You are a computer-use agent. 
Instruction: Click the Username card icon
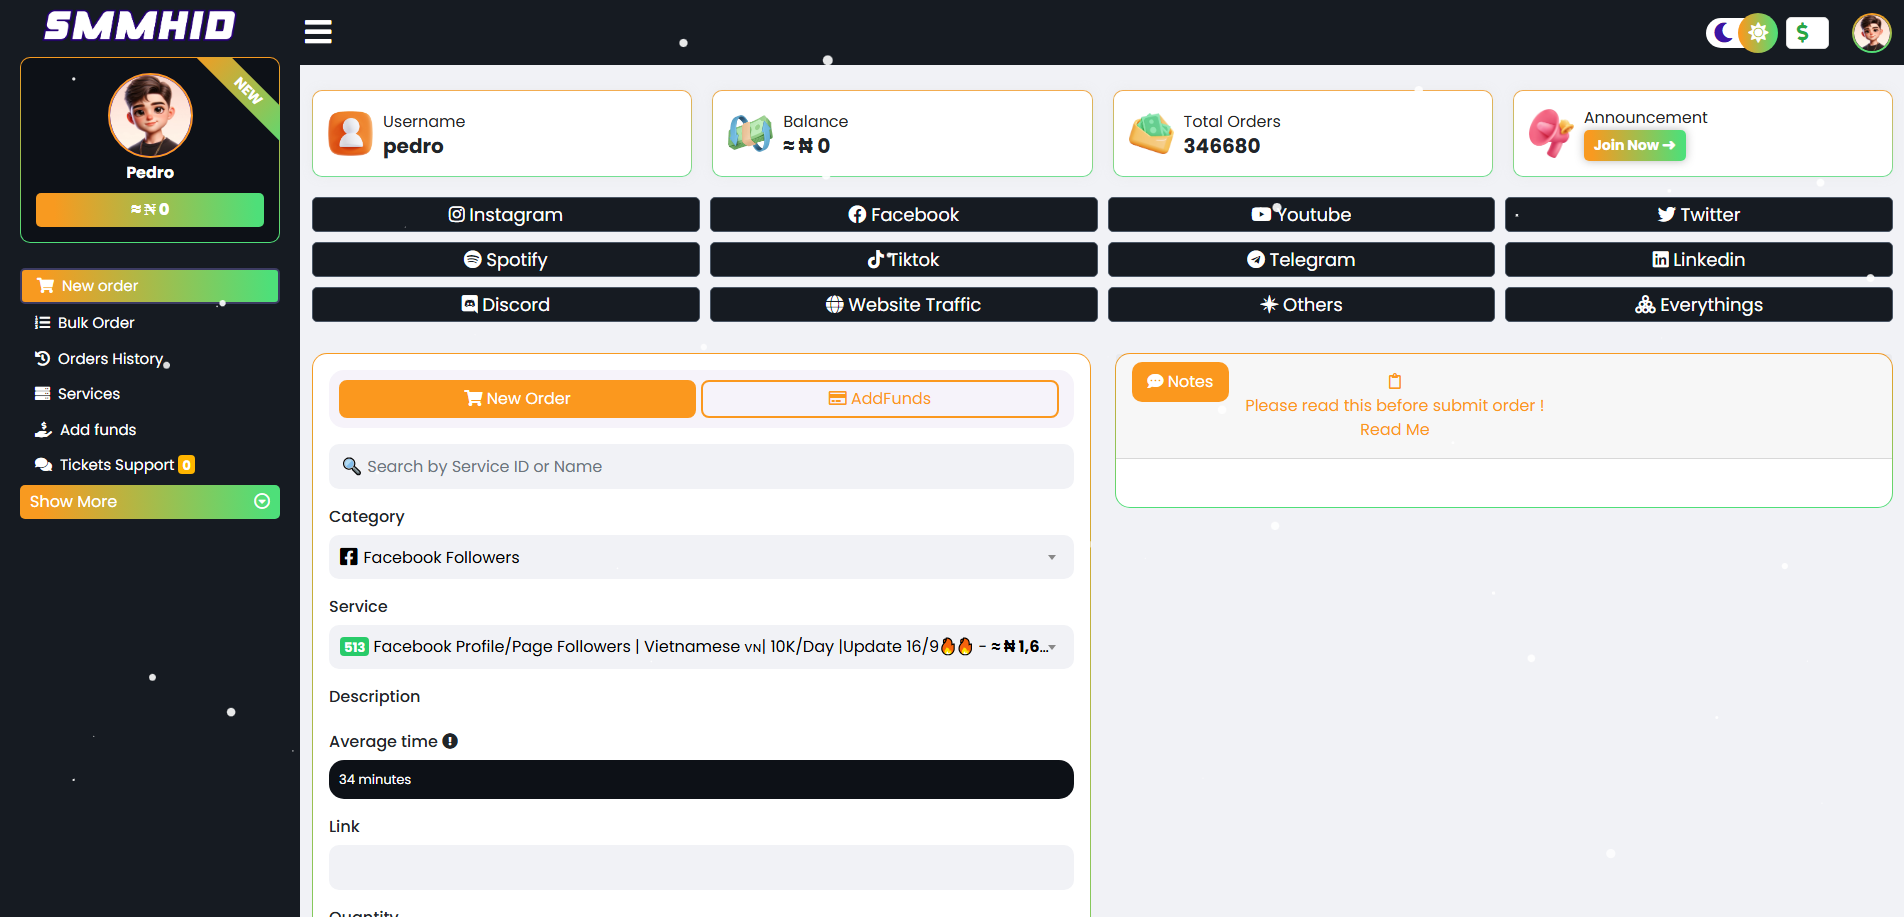click(350, 133)
